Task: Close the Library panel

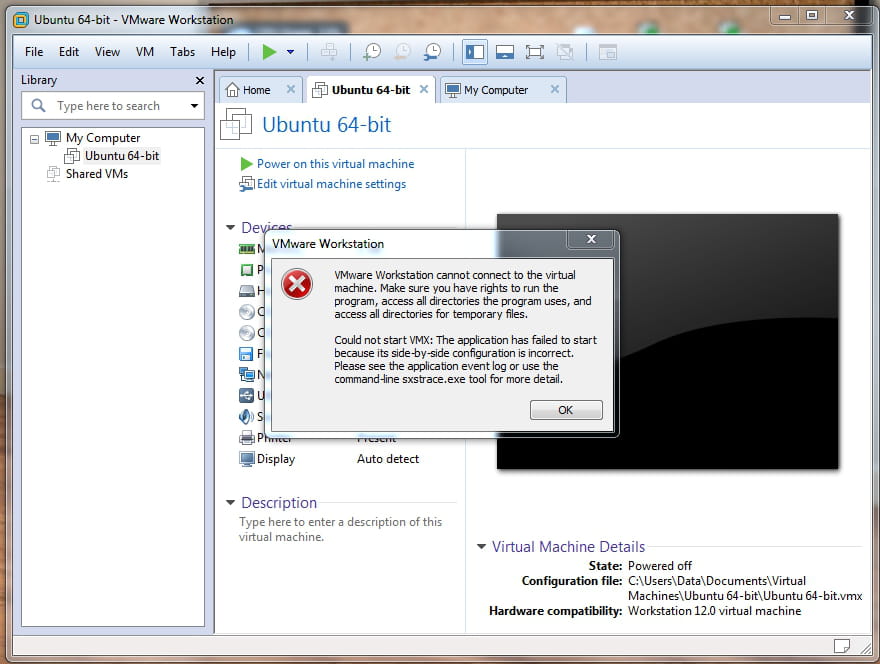Action: [x=200, y=80]
